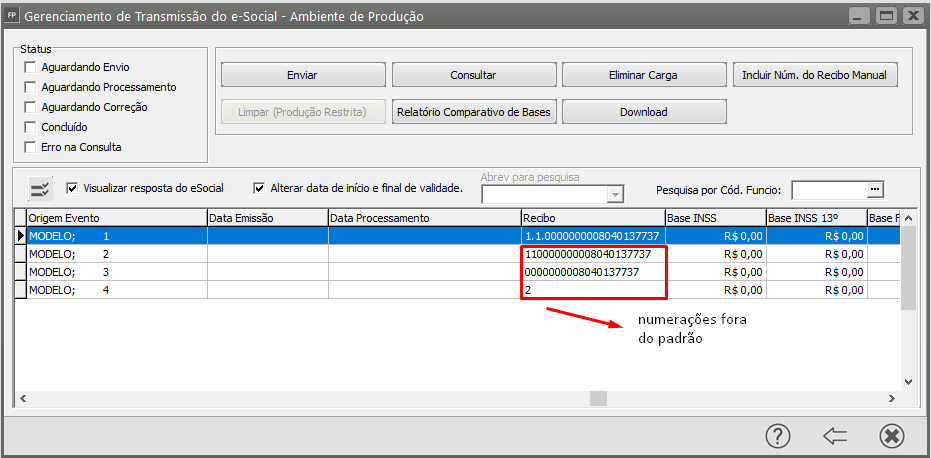This screenshot has height=458, width=931.
Task: Check the Erro na Consulta status box
Action: pyautogui.click(x=30, y=147)
